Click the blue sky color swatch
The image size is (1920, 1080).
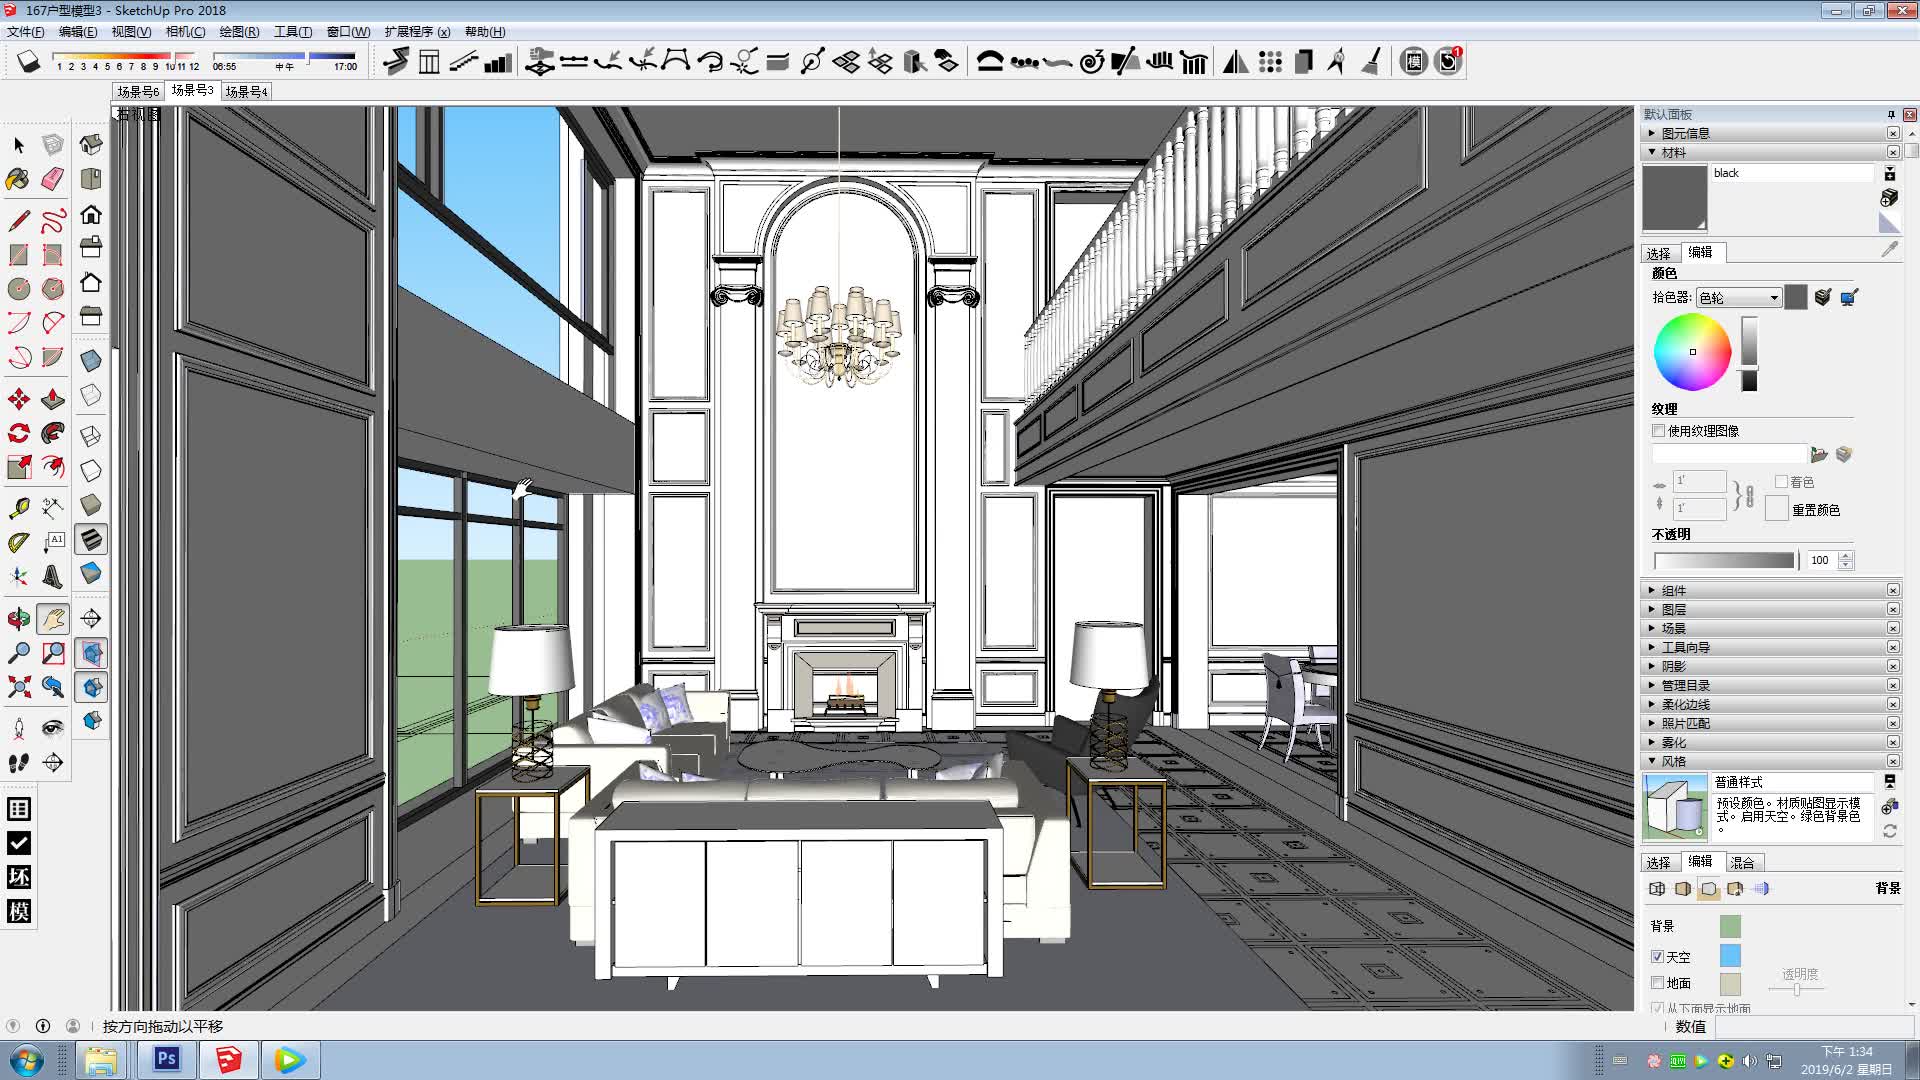pyautogui.click(x=1730, y=956)
